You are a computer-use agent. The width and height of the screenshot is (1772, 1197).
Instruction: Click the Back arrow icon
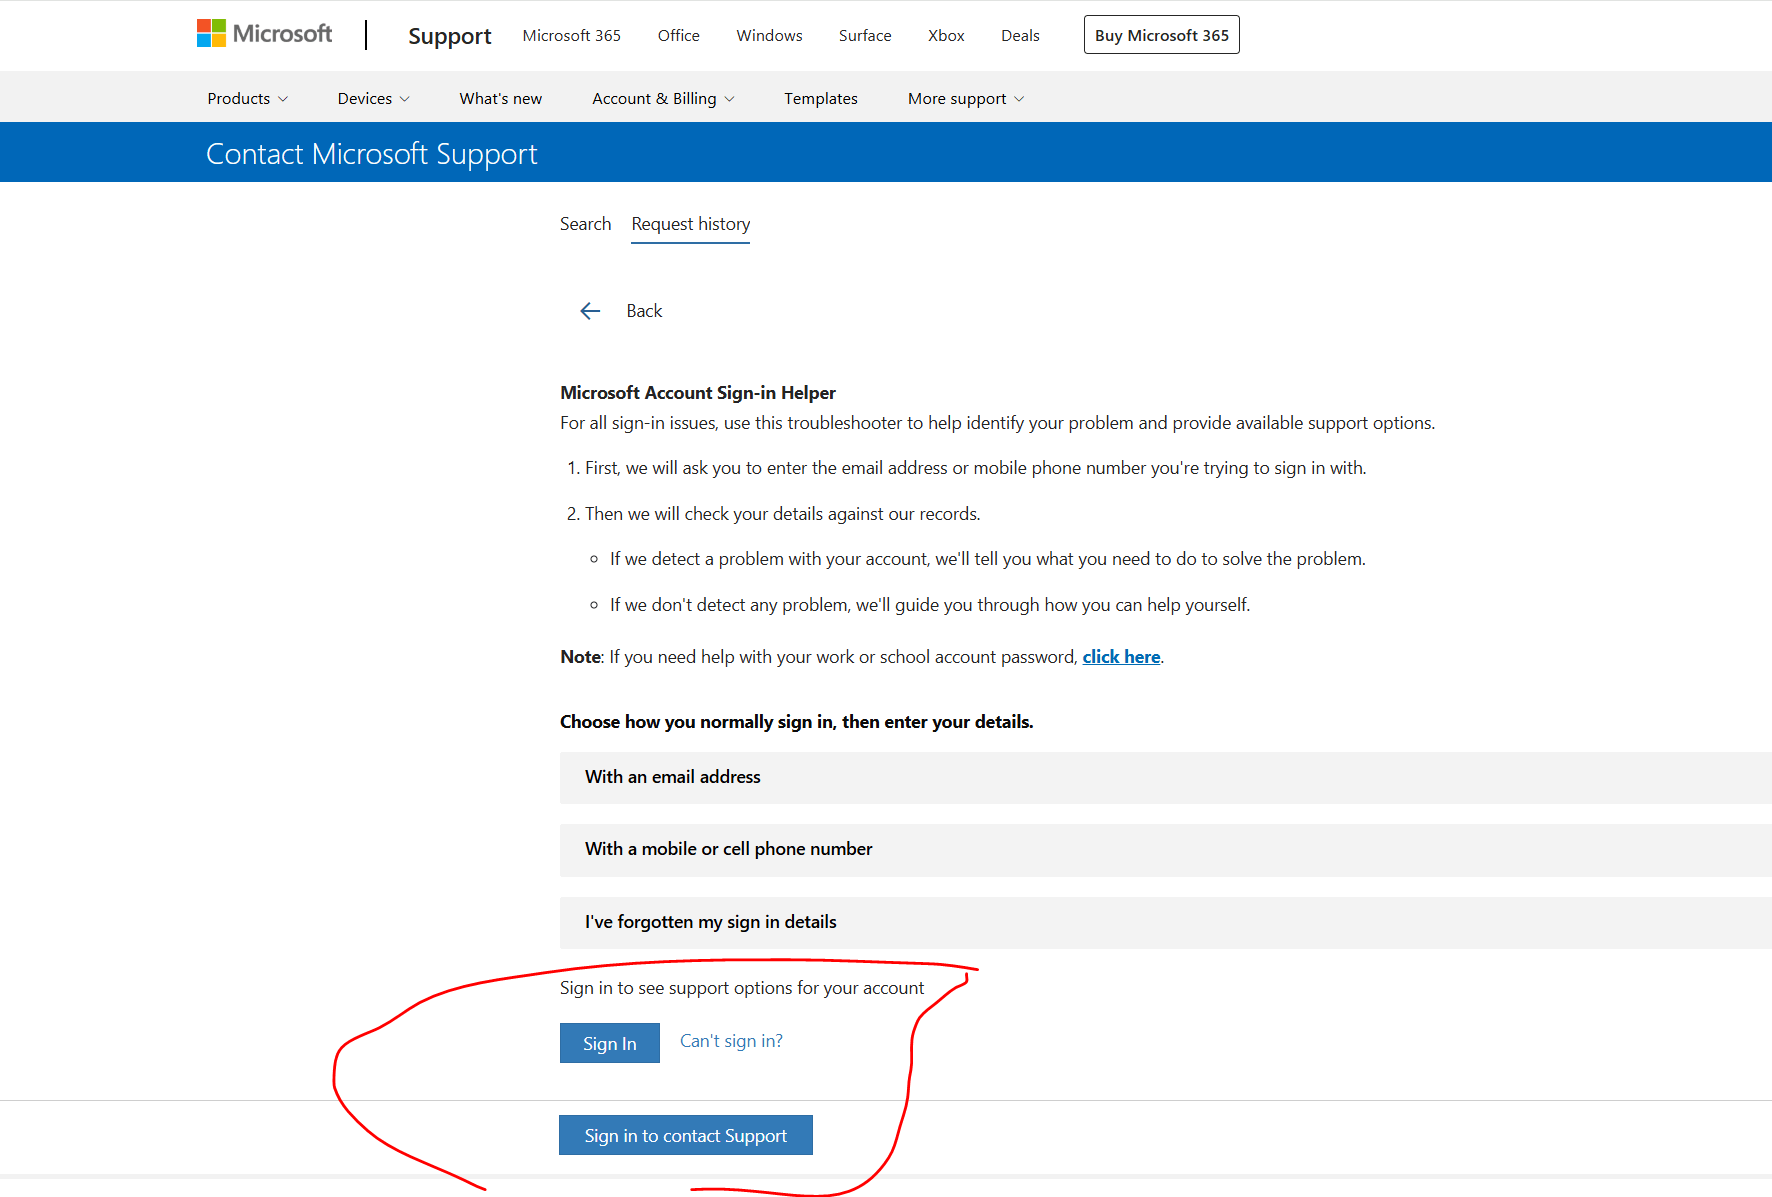coord(590,311)
